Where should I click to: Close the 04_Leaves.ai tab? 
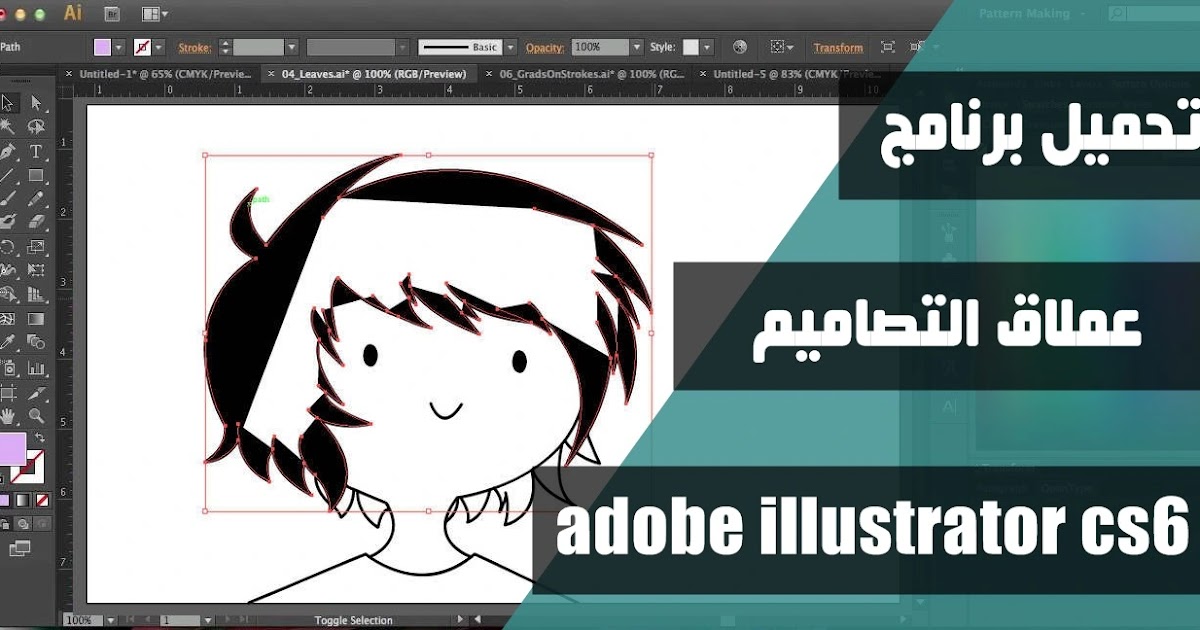(271, 74)
